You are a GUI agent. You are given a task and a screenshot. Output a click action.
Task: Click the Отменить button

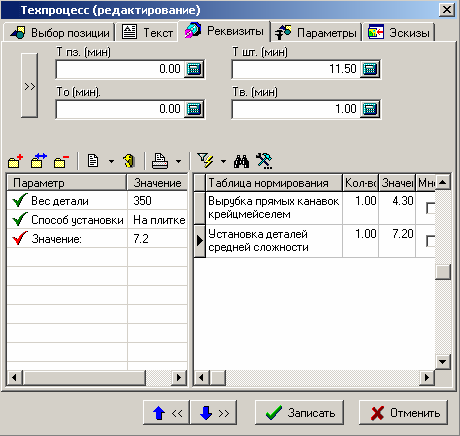tap(403, 413)
